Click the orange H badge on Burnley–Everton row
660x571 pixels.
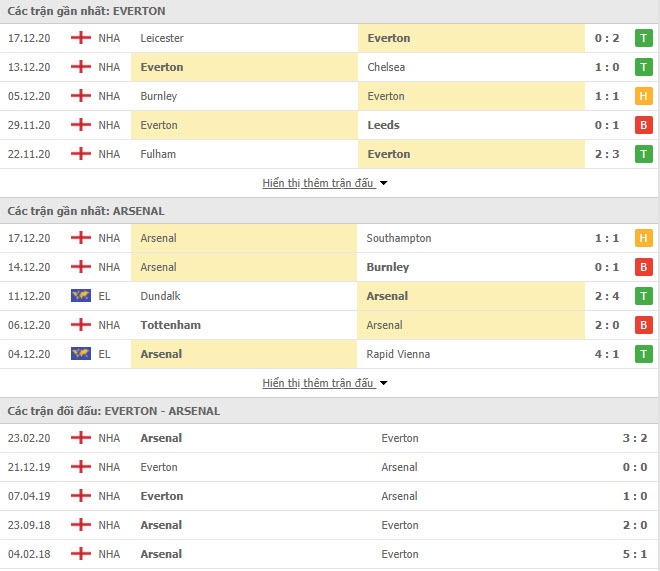coord(644,96)
